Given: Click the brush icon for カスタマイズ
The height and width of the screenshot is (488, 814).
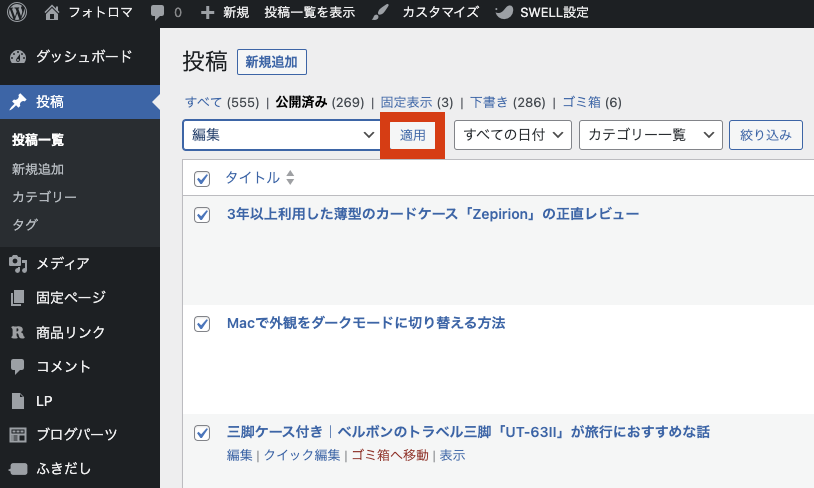Looking at the screenshot, I should click(381, 12).
